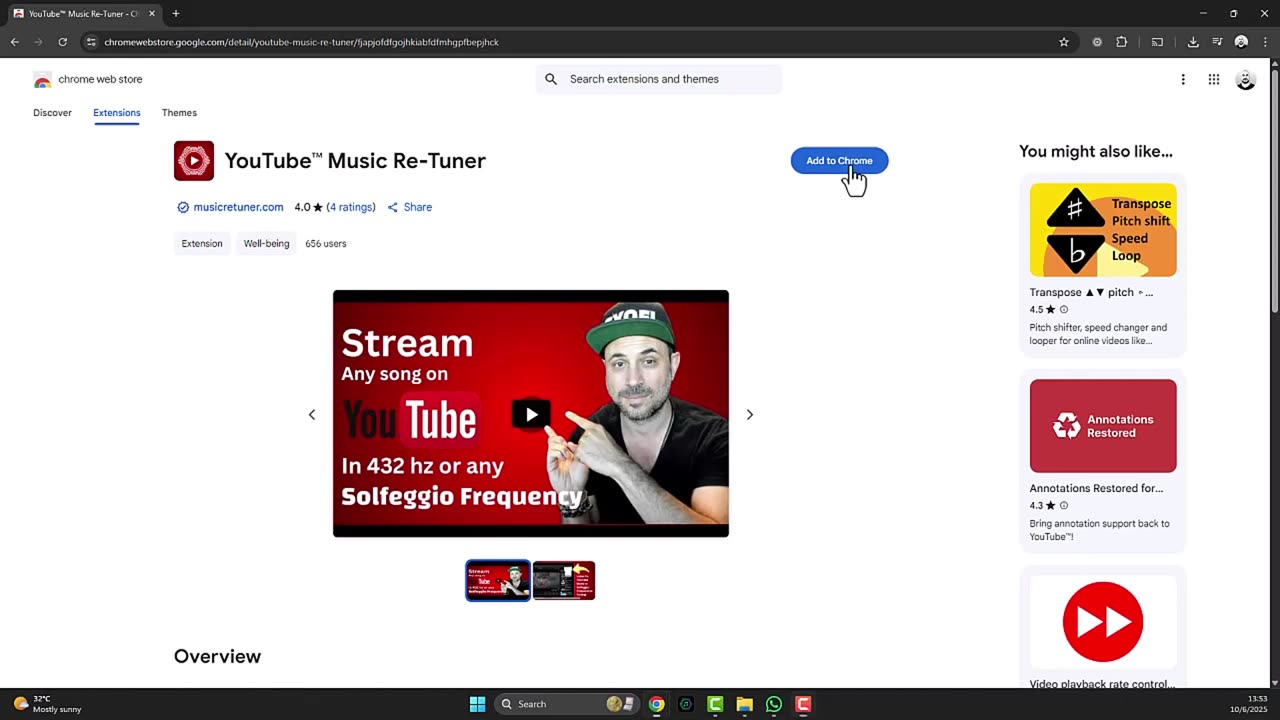This screenshot has height=720, width=1280.
Task: Open the Annotations Restored extension card
Action: (1103, 461)
